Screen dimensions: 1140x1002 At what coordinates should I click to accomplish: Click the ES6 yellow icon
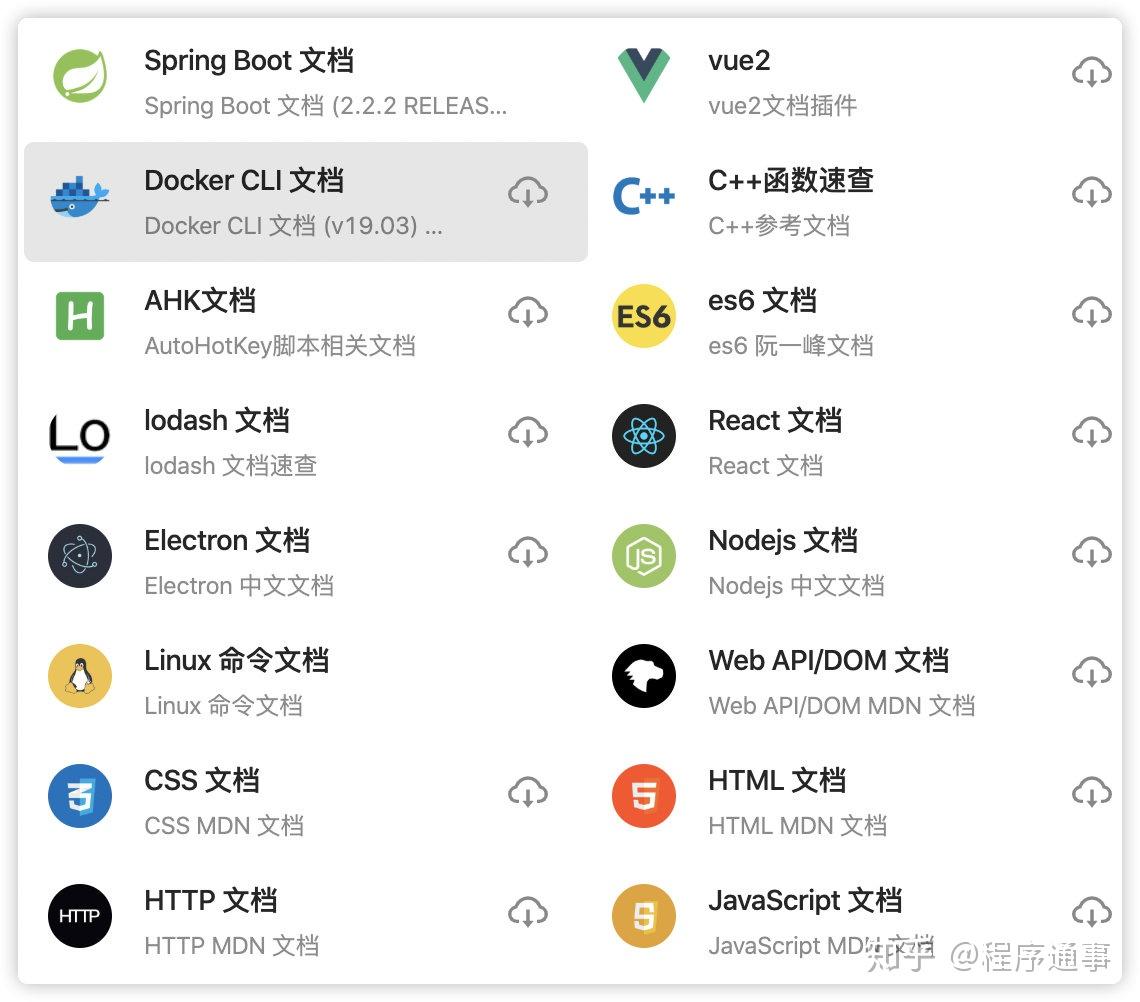[643, 315]
